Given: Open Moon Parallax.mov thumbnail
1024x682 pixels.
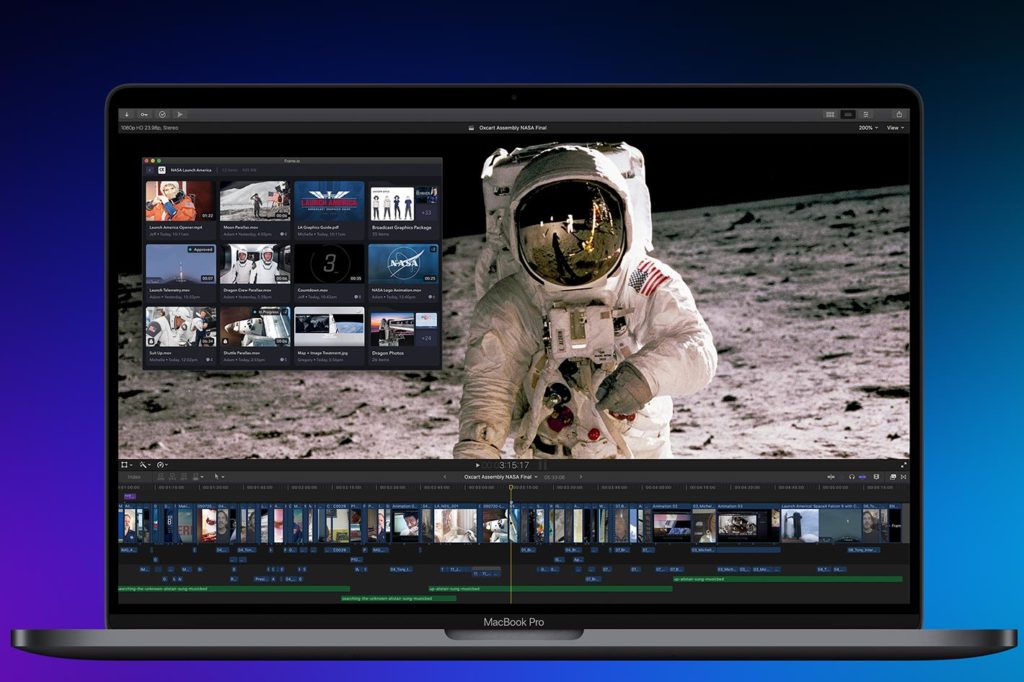Looking at the screenshot, I should tap(255, 201).
